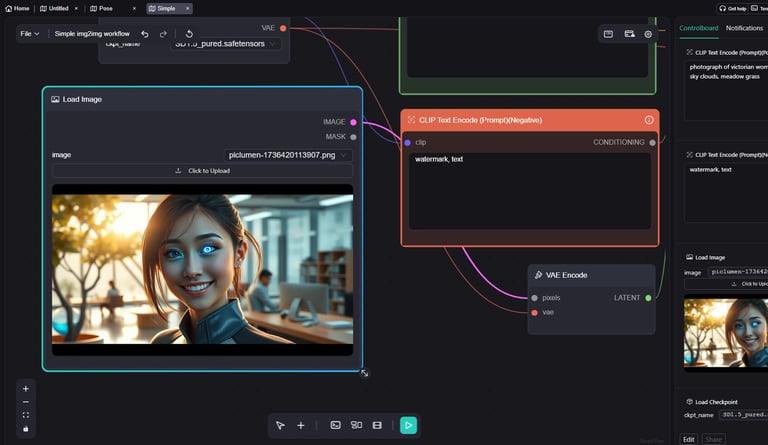Add a node with bottom toolbar plus
768x445 pixels.
pos(301,425)
